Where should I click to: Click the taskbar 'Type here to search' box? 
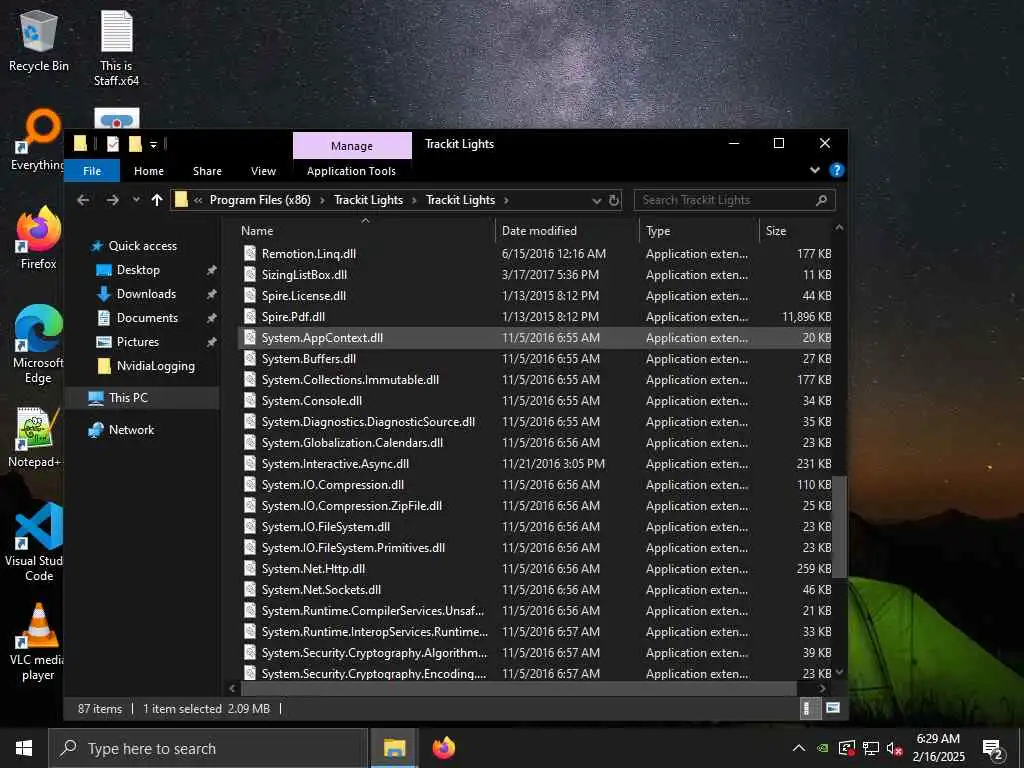(x=208, y=748)
